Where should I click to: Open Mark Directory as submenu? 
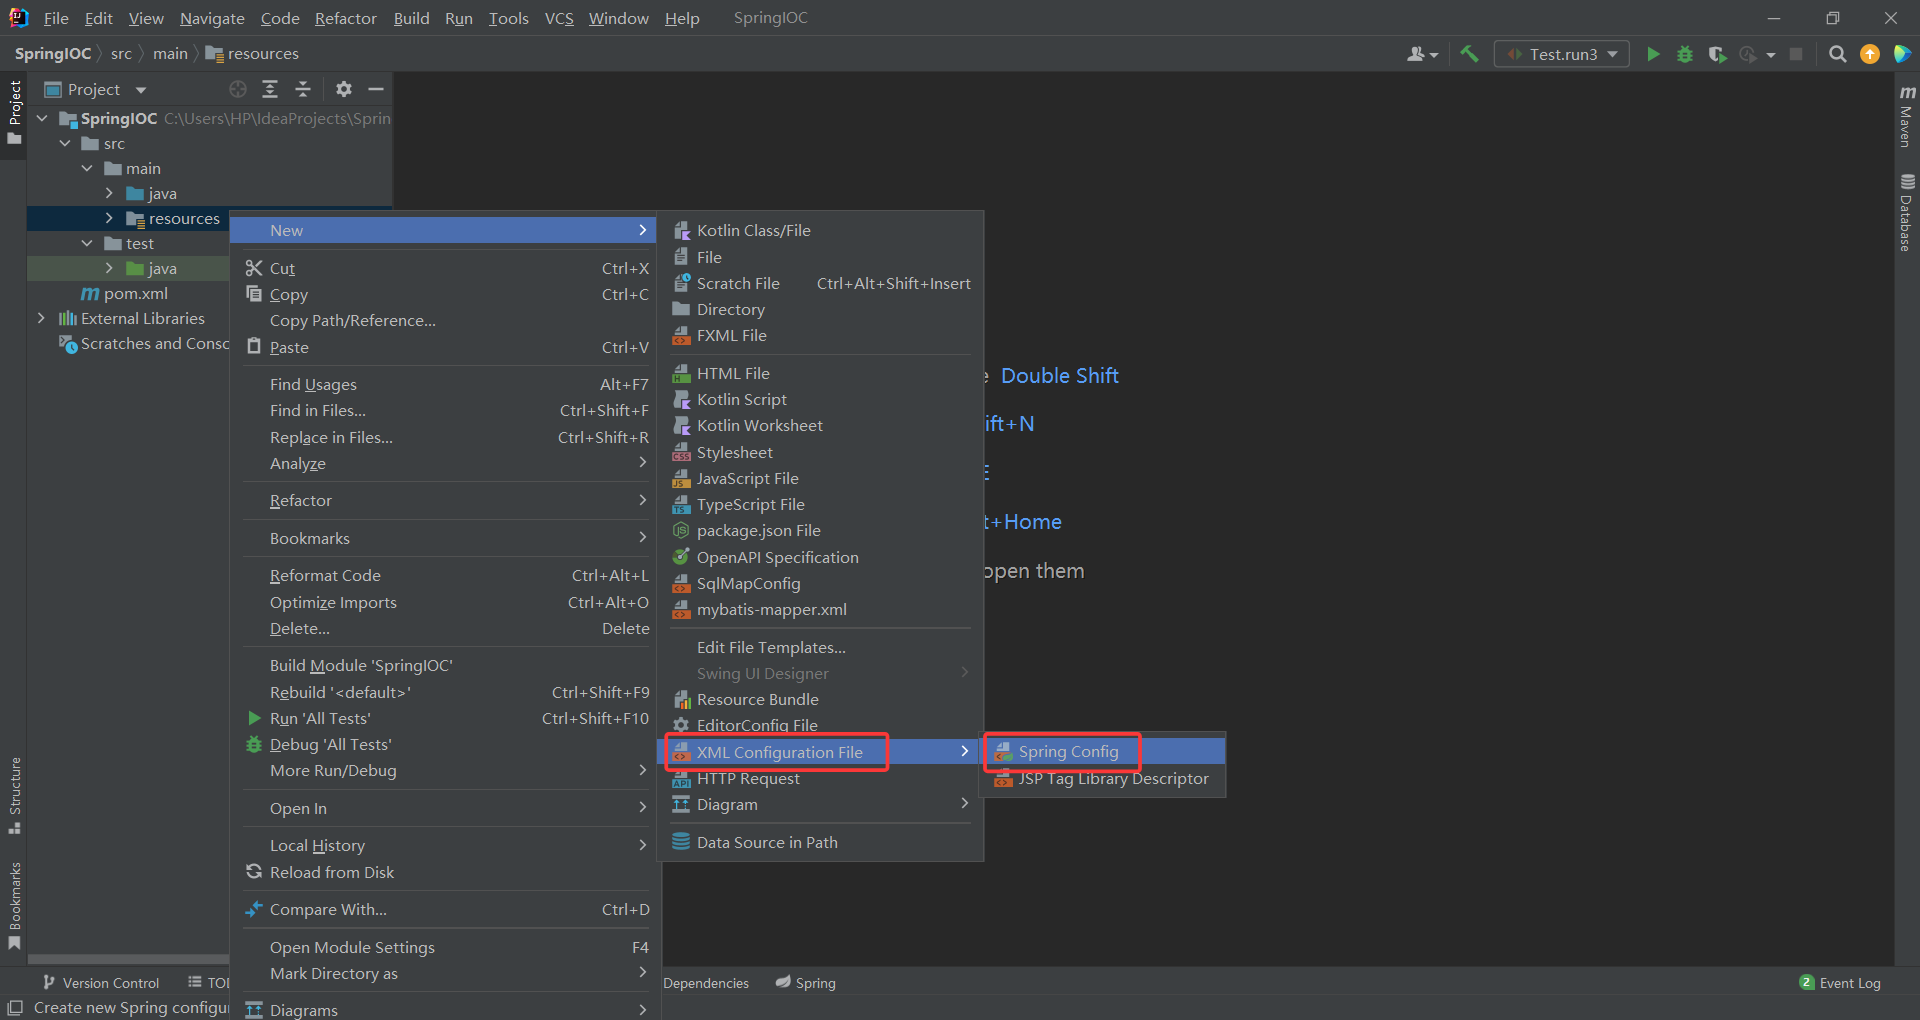click(445, 973)
